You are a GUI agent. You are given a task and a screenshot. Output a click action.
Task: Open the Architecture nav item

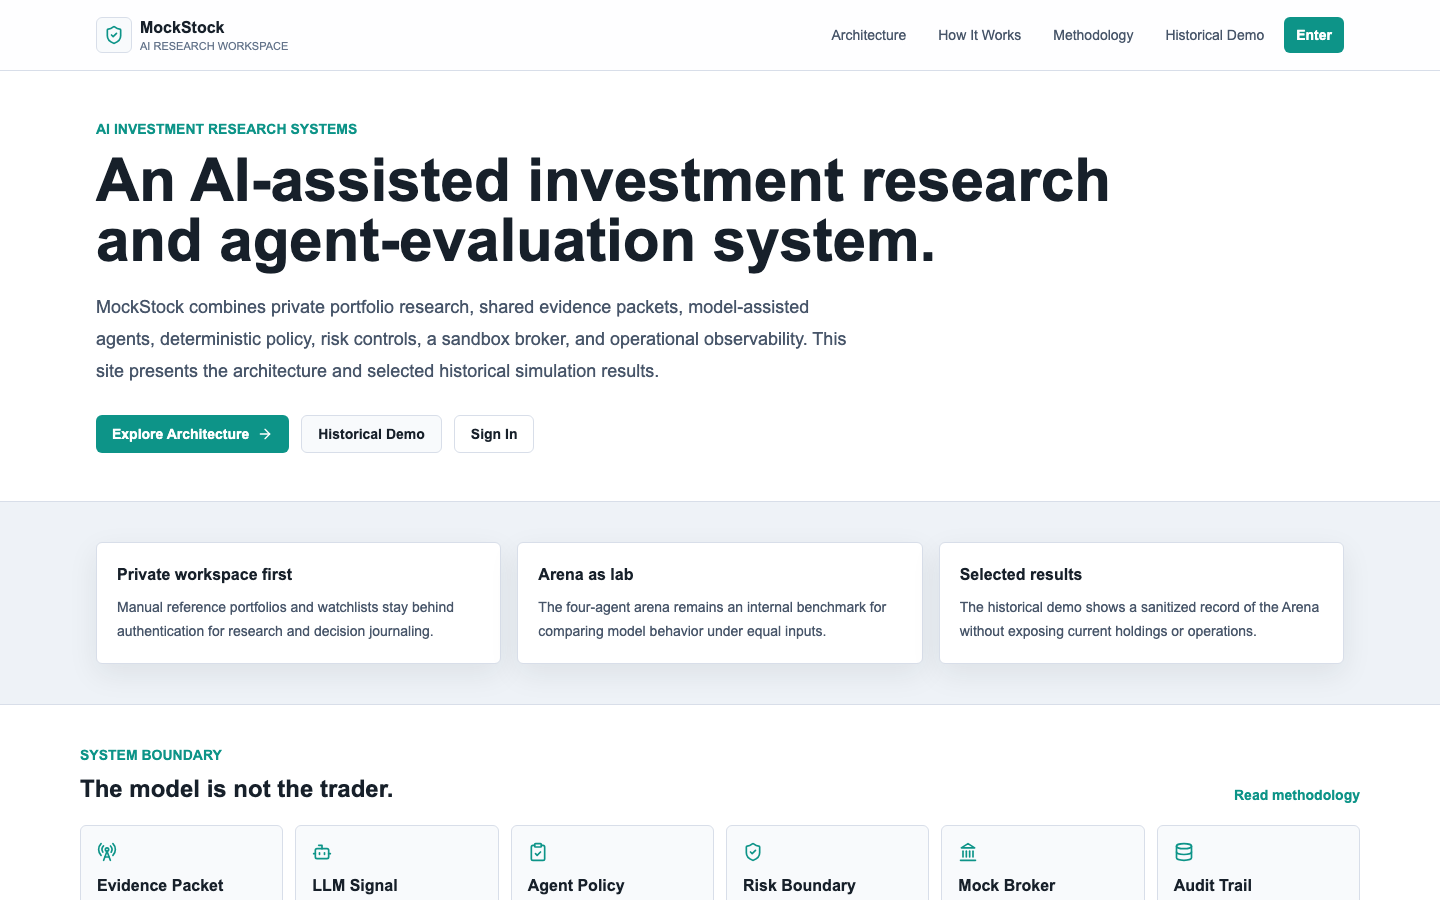(869, 35)
